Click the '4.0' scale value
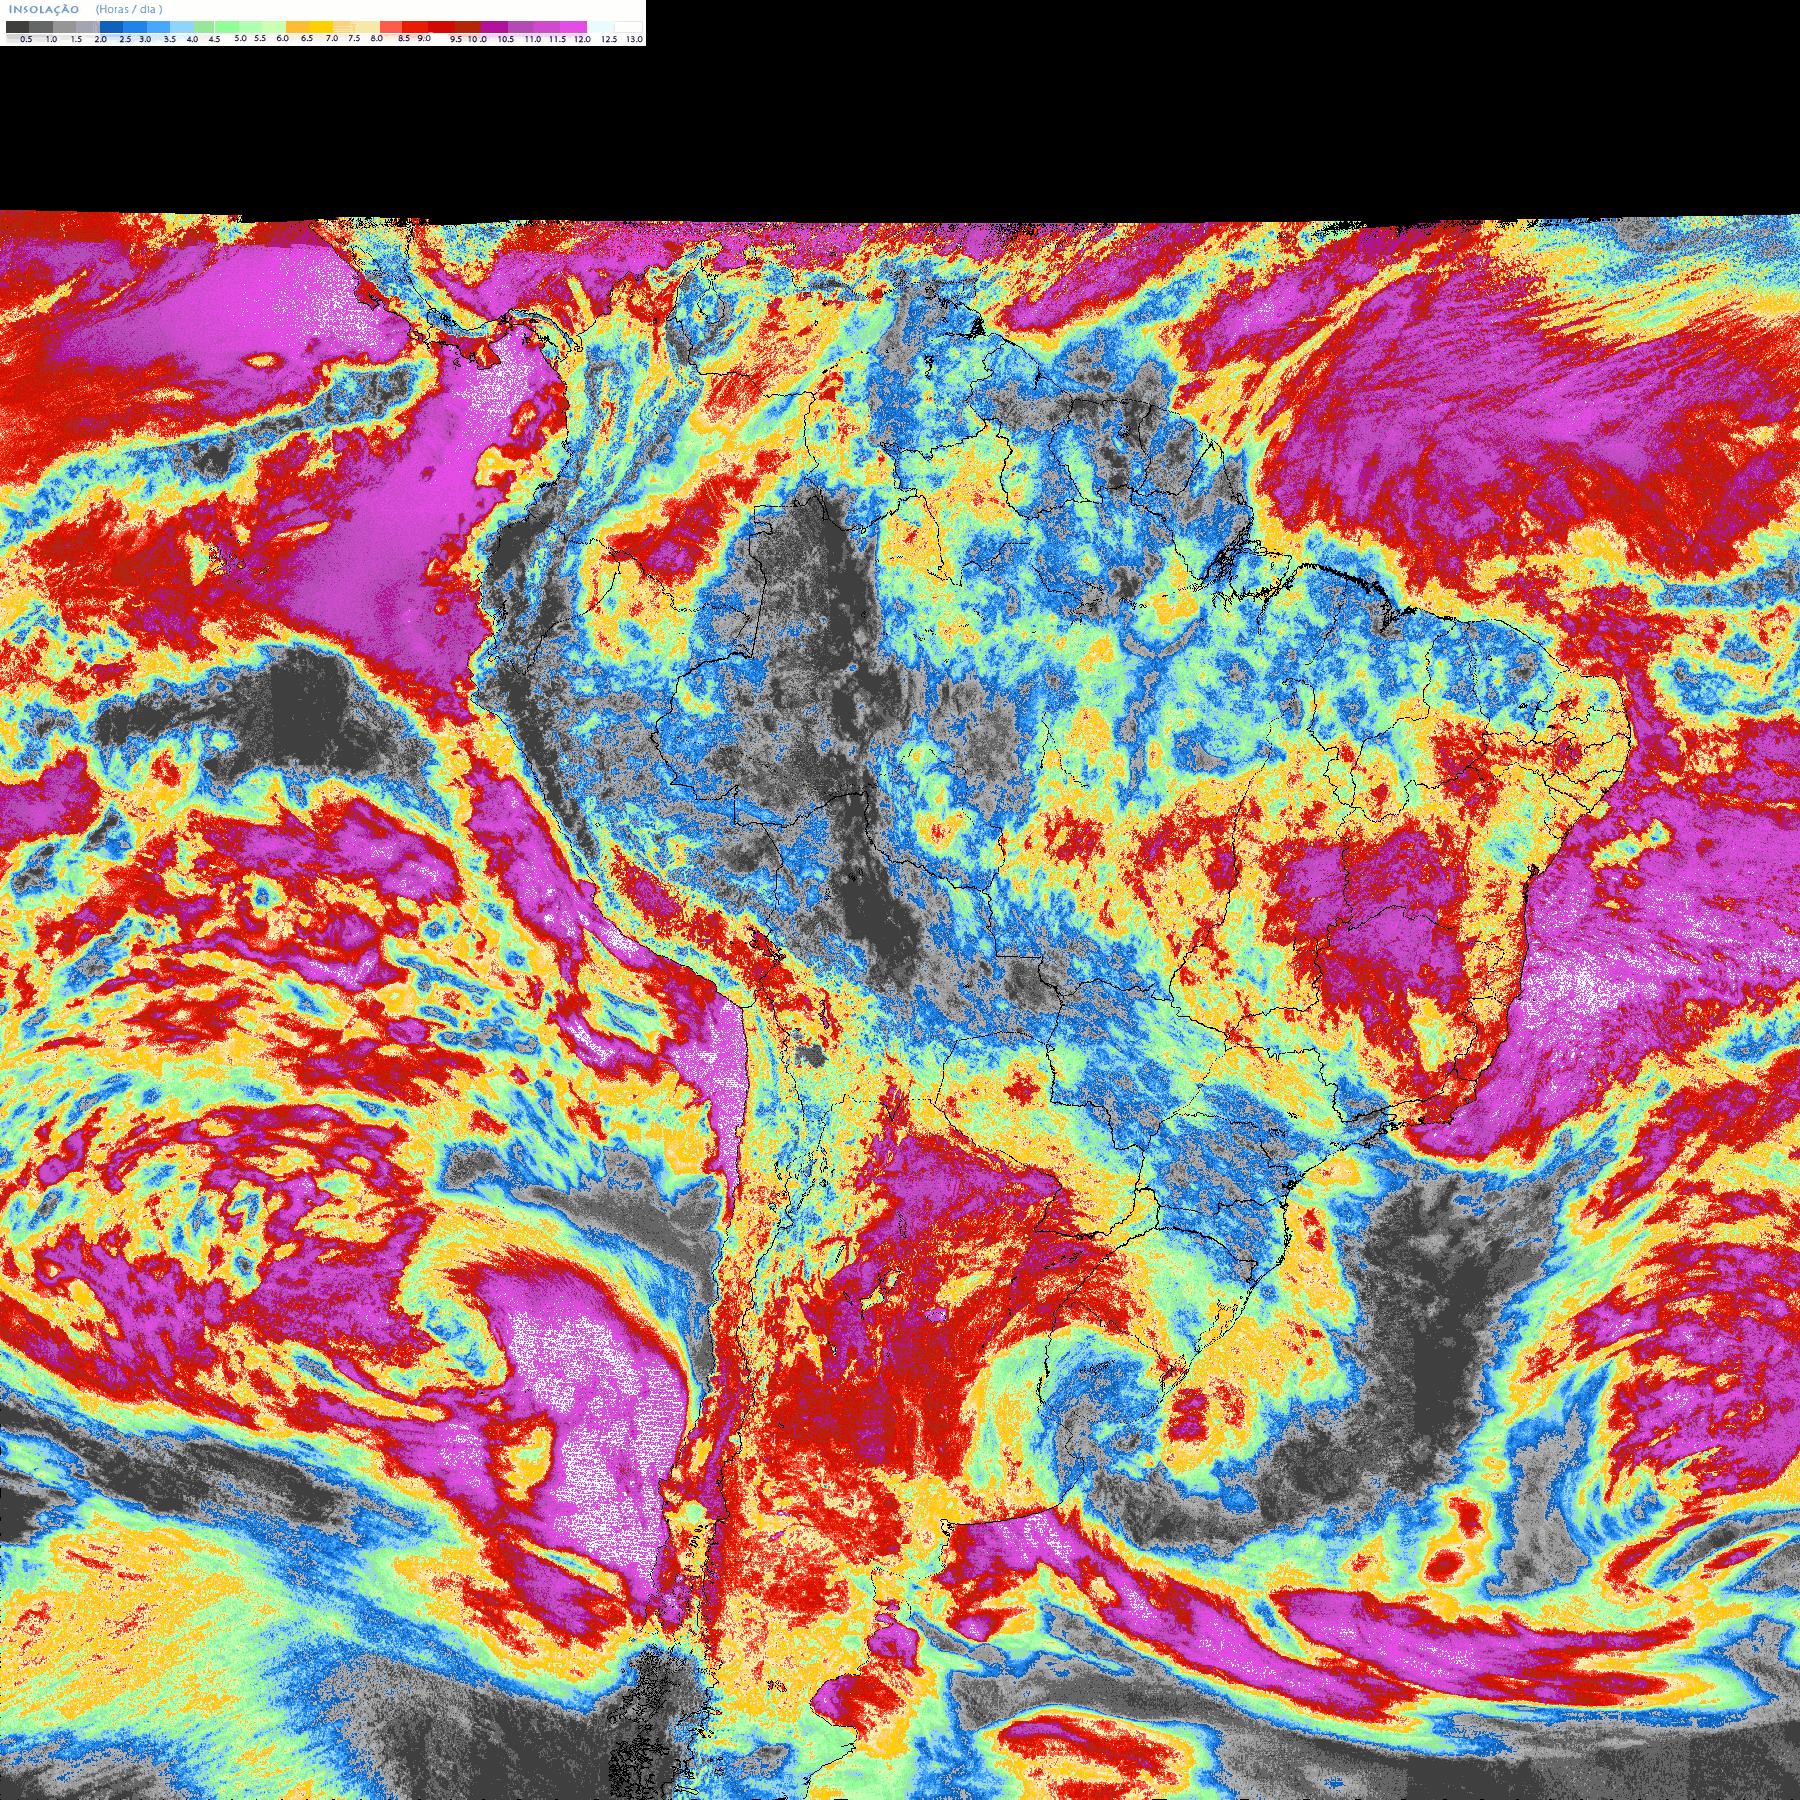The width and height of the screenshot is (1800, 1800). 192,39
